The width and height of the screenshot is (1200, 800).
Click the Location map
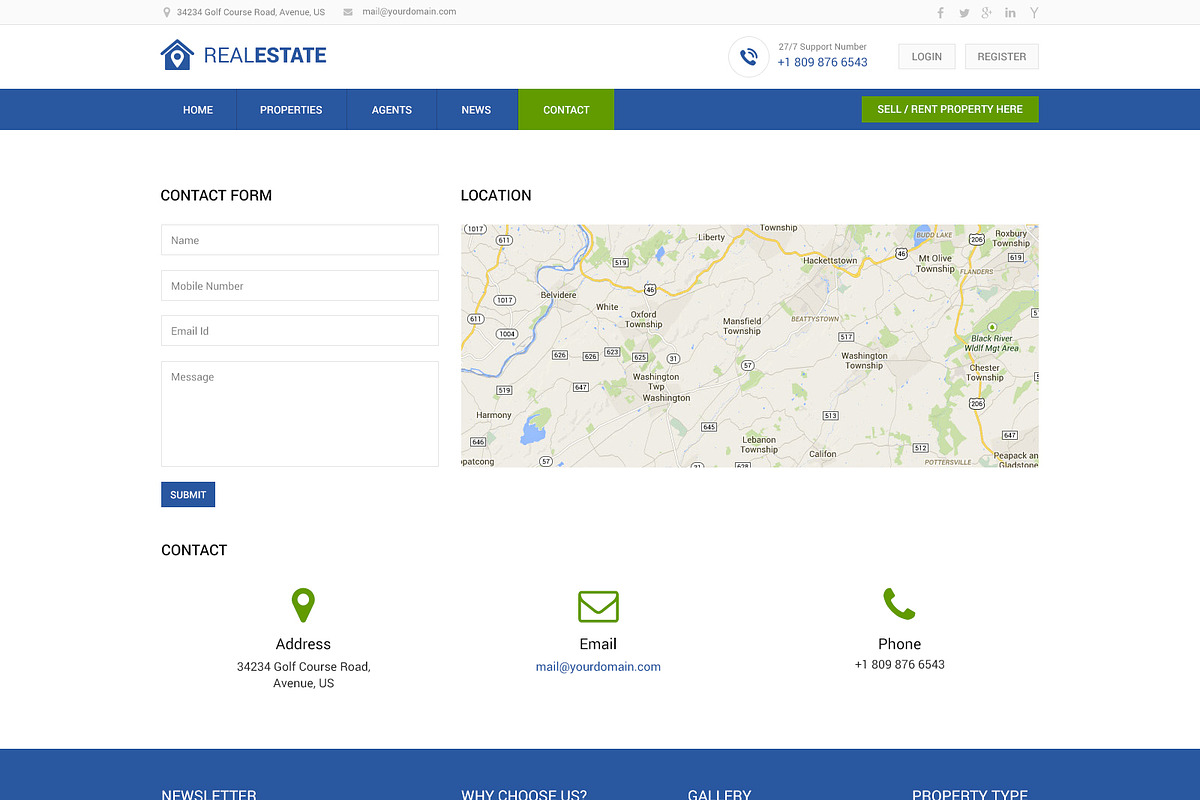pyautogui.click(x=750, y=346)
